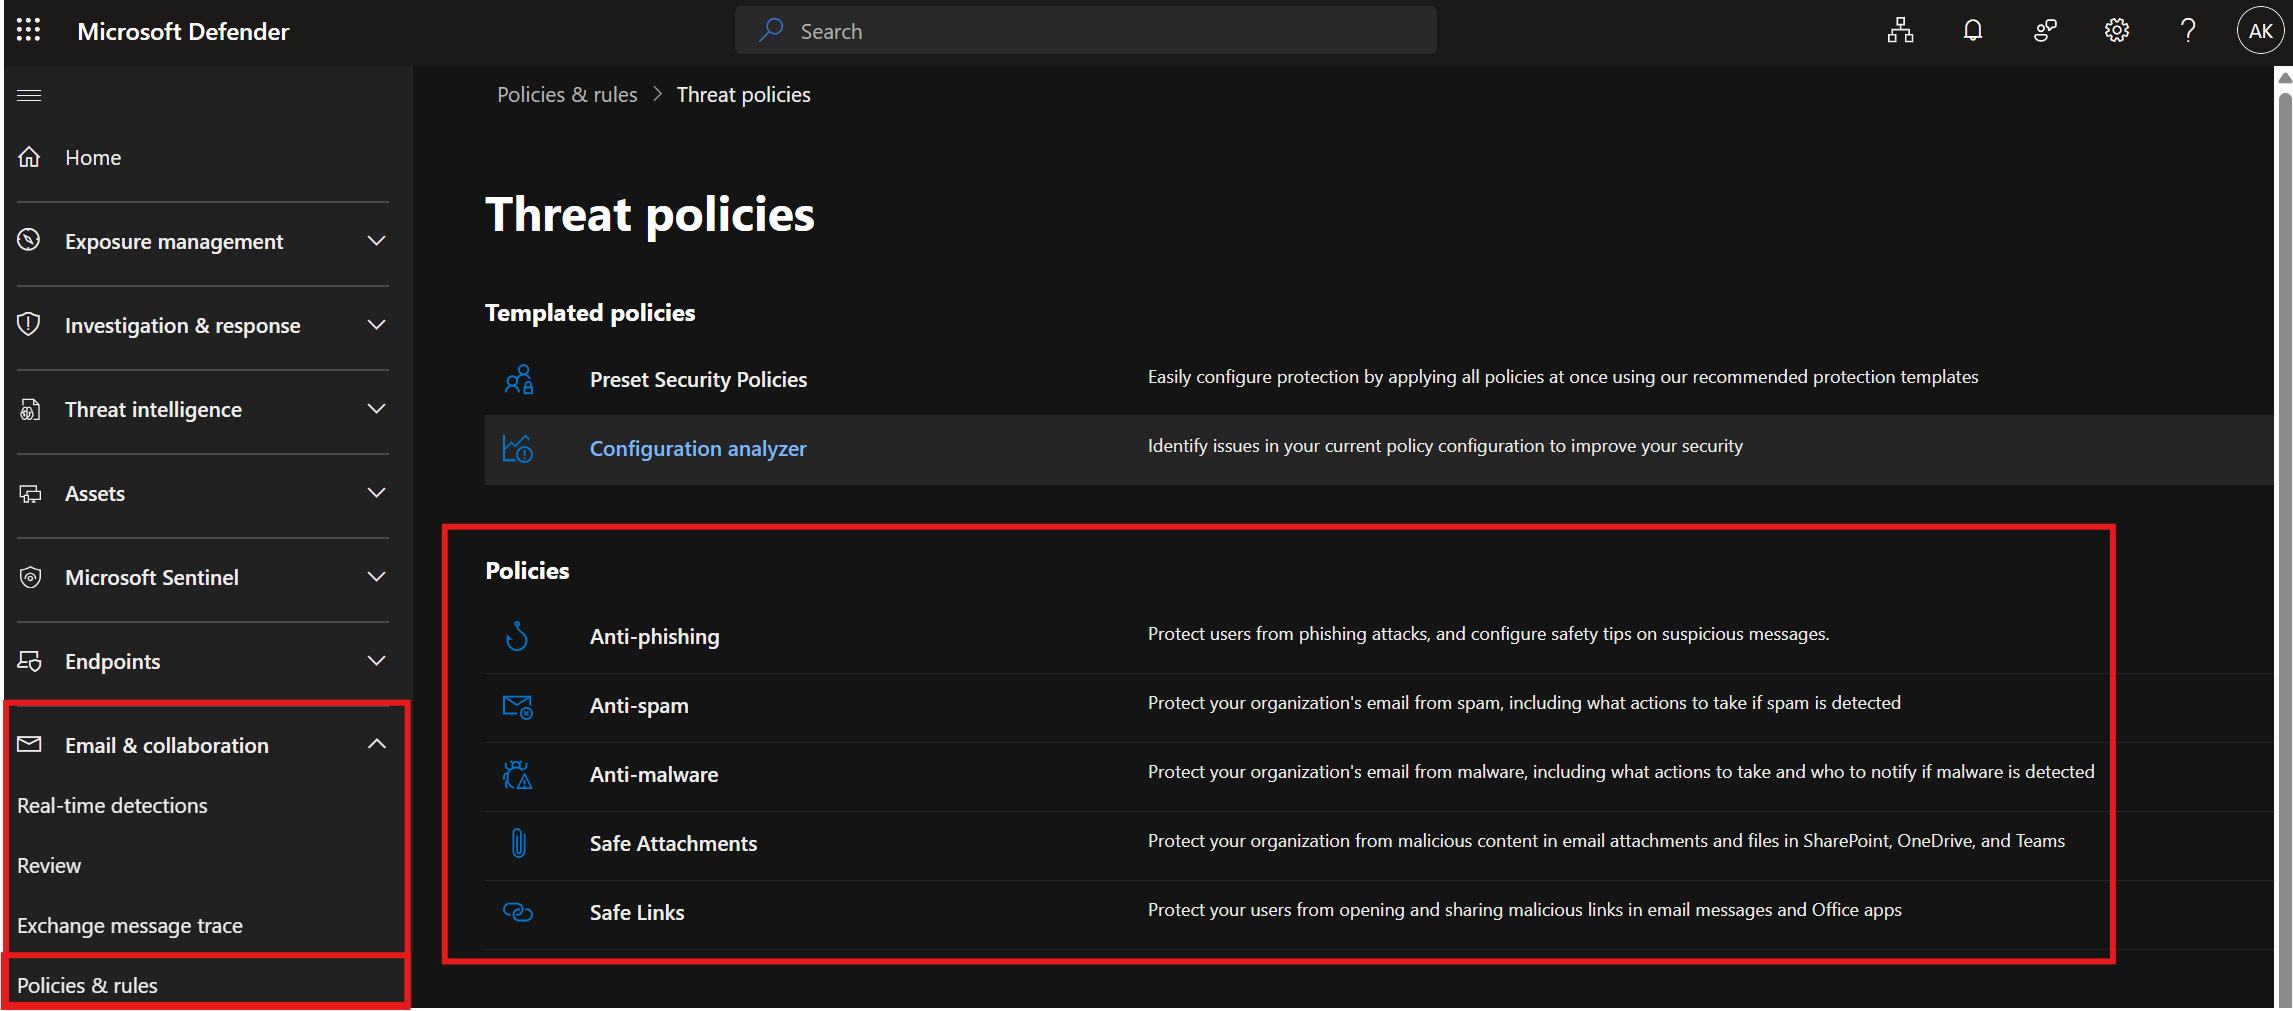Open the notifications bell
The height and width of the screenshot is (1011, 2293).
click(x=1972, y=31)
